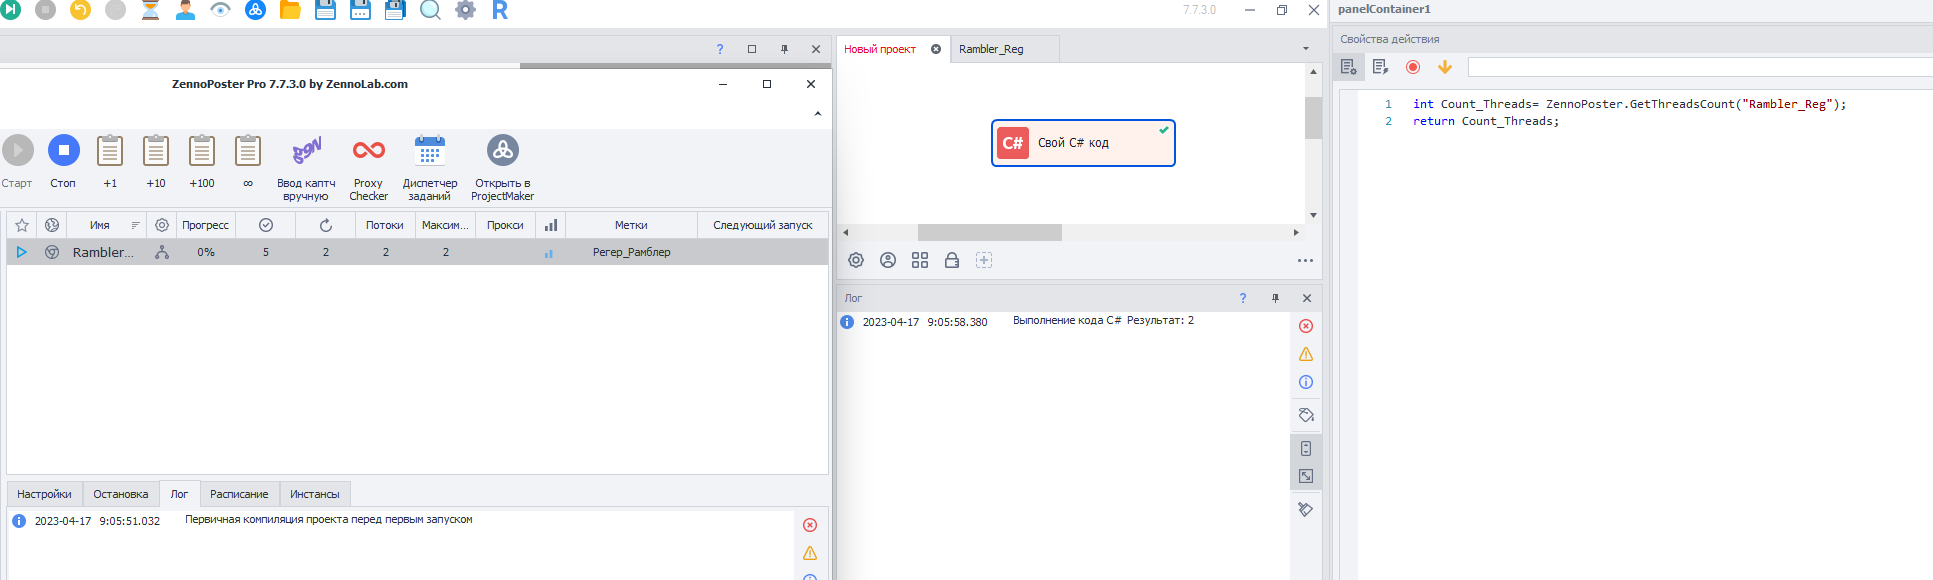Click the second floppy disk save-as icon
Image resolution: width=1933 pixels, height=580 pixels.
[360, 10]
